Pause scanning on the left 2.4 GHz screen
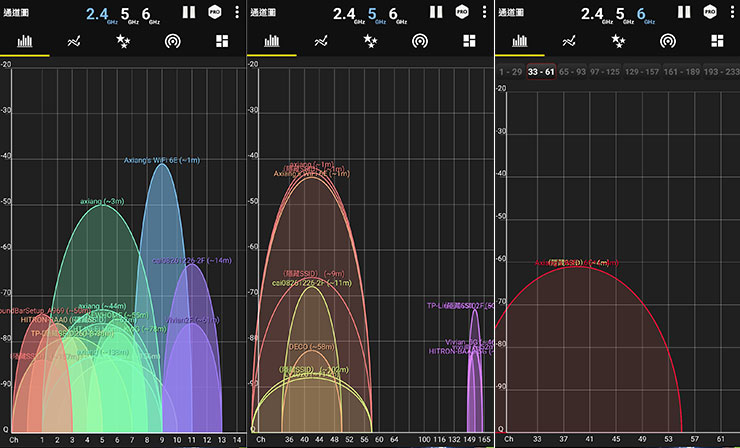This screenshot has width=740, height=448. pos(188,12)
